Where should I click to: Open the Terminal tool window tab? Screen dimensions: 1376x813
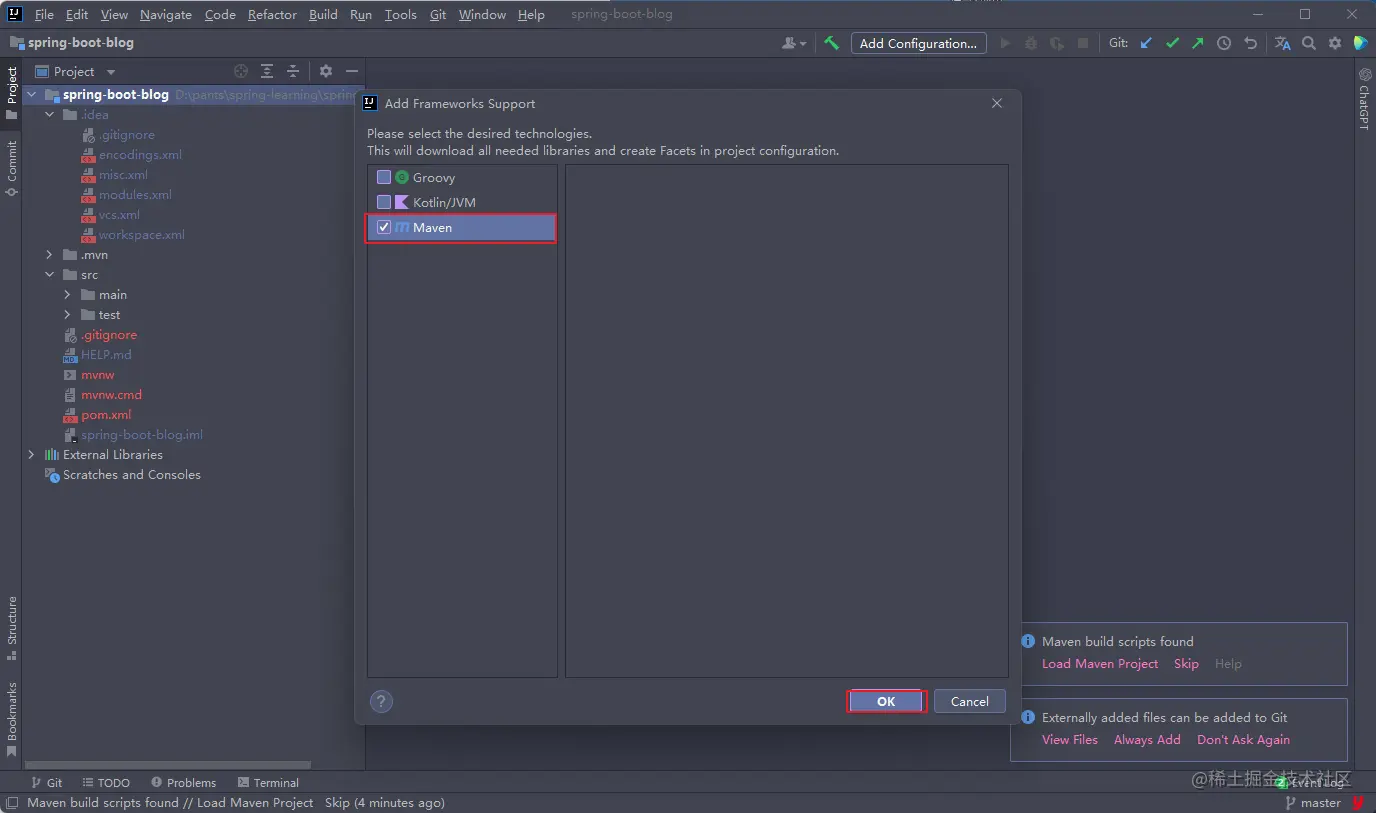pos(268,782)
